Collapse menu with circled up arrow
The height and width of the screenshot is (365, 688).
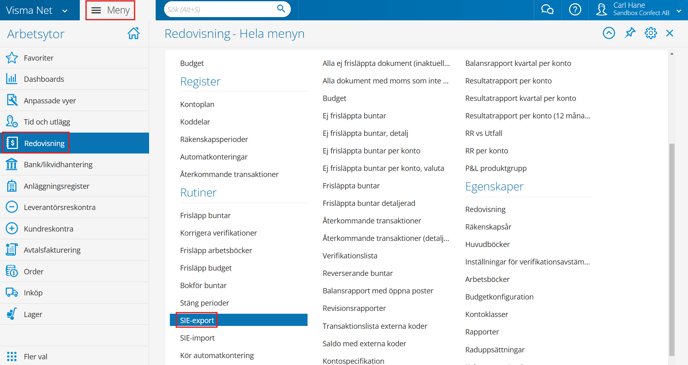(609, 33)
